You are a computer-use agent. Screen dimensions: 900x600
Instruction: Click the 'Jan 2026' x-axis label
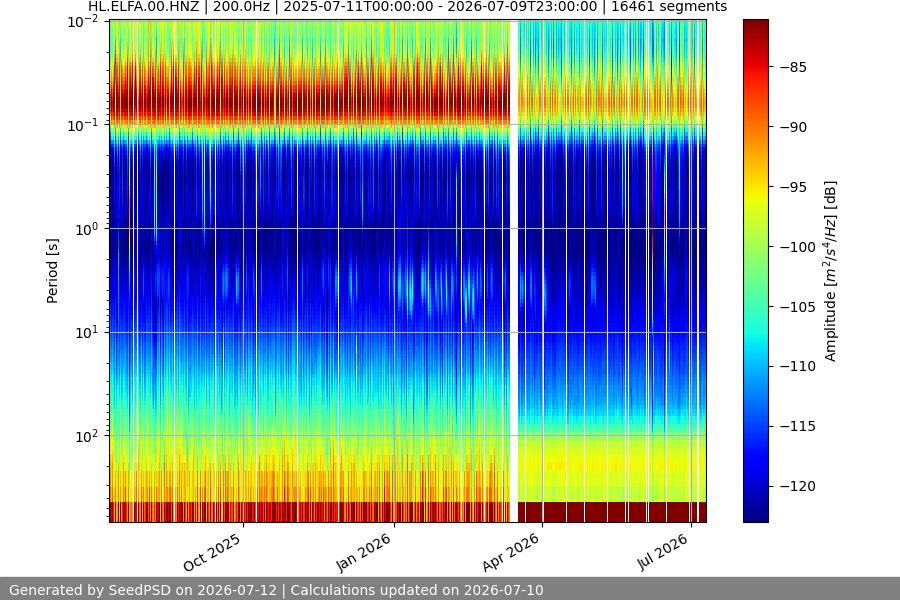coord(363,552)
